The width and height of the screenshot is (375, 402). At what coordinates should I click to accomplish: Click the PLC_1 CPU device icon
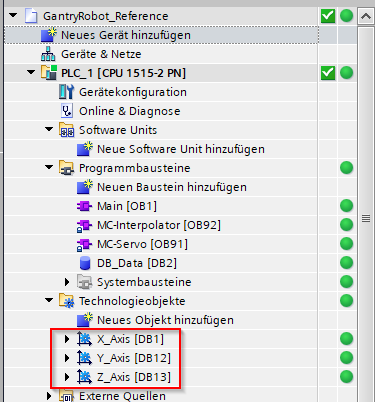click(49, 73)
